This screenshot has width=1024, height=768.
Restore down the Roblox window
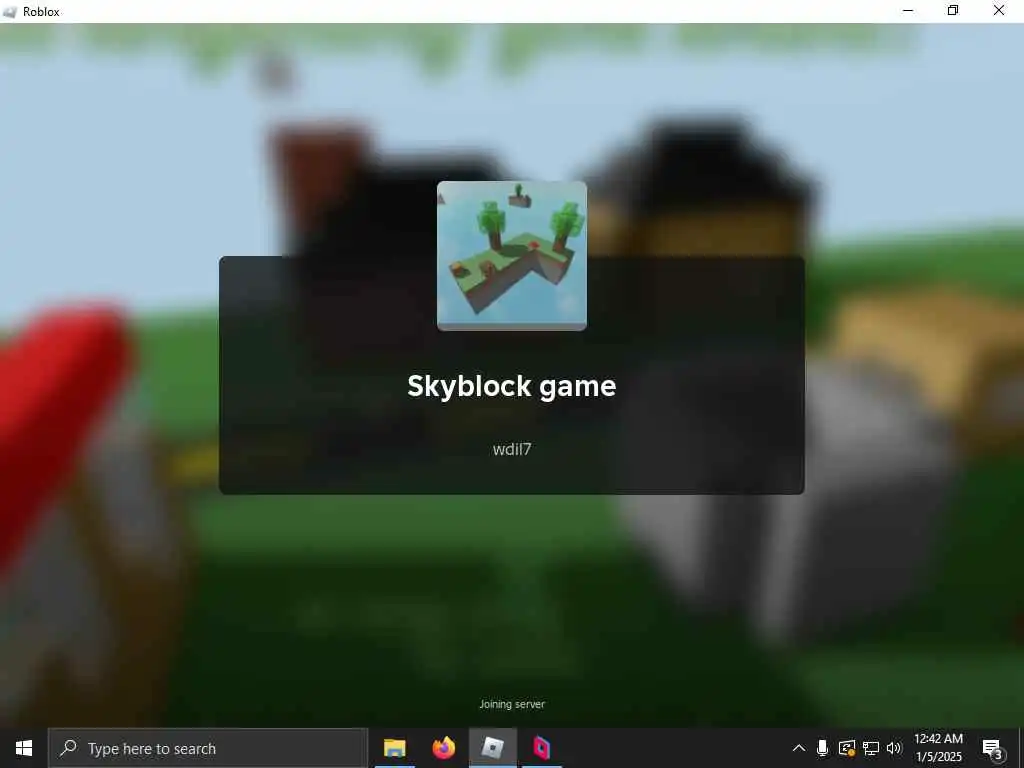pyautogui.click(x=953, y=11)
